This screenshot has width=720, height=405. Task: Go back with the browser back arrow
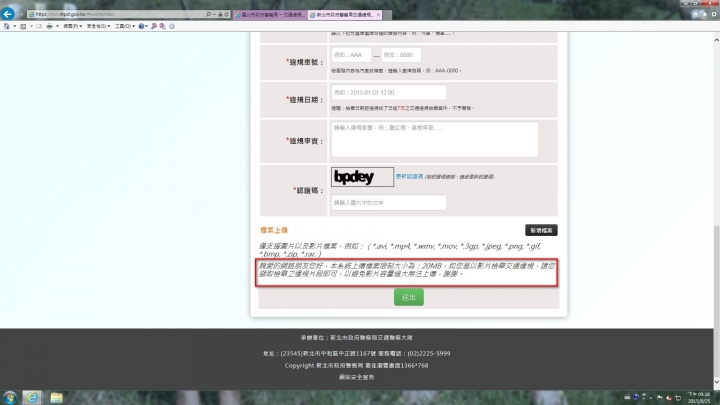coord(7,14)
